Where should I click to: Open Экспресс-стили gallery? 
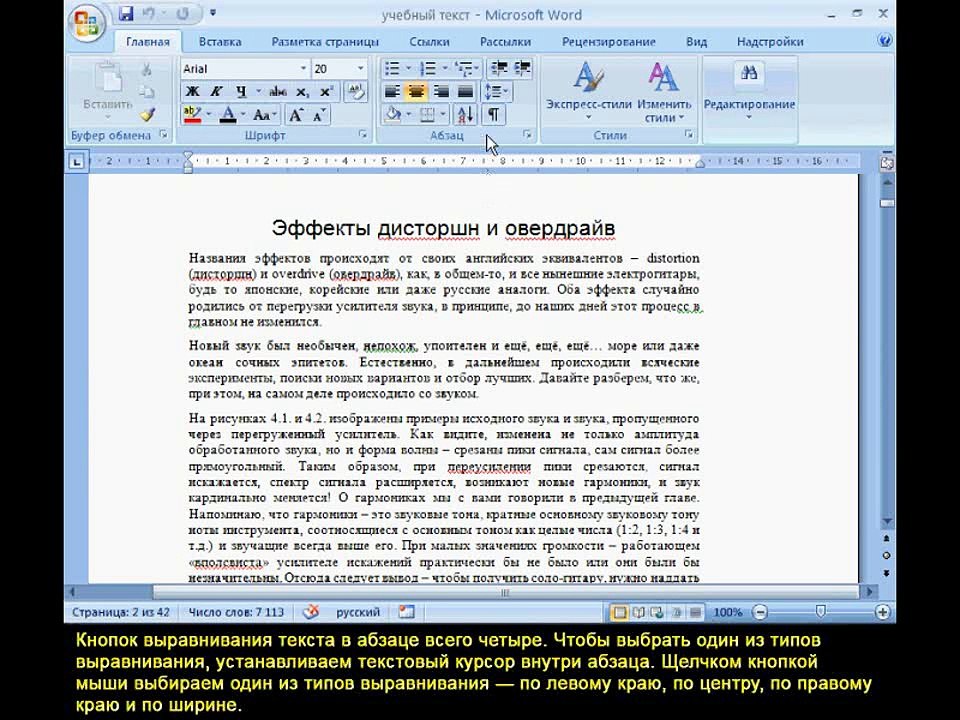(588, 91)
